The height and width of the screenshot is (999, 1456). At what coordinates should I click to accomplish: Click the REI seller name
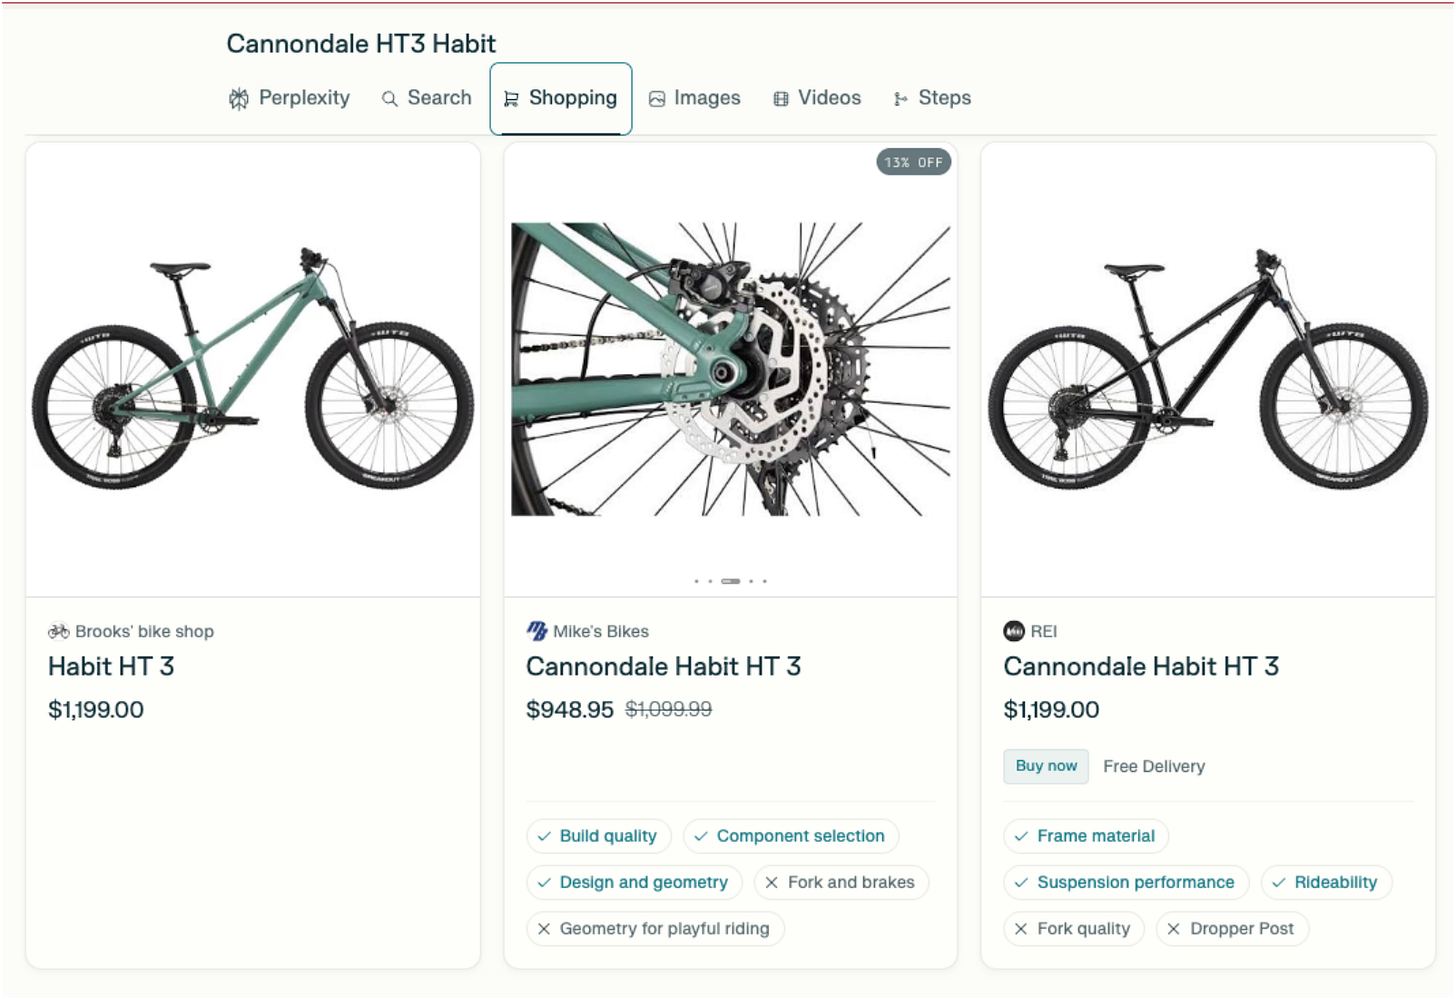[x=1043, y=631]
